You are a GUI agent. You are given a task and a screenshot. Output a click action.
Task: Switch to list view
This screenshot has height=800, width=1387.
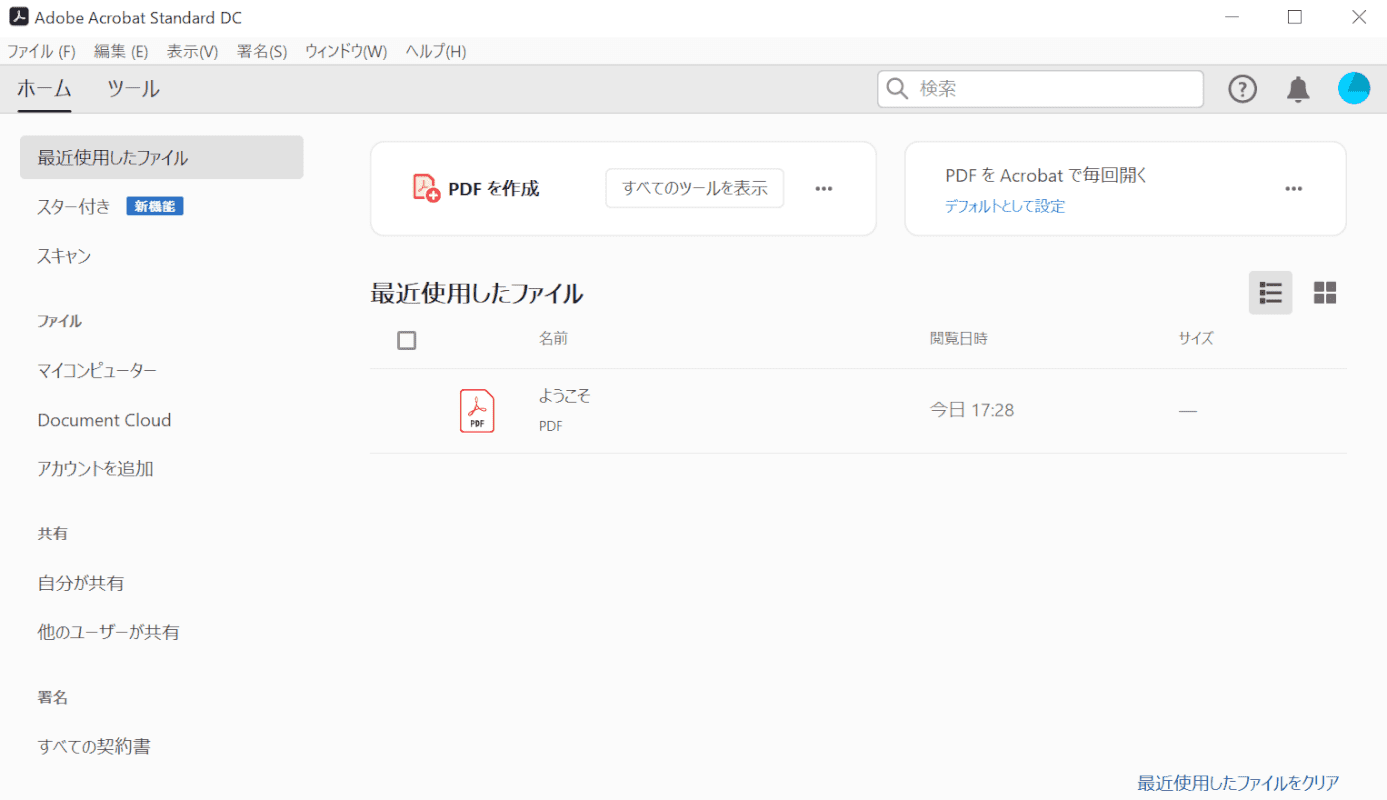click(x=1270, y=292)
